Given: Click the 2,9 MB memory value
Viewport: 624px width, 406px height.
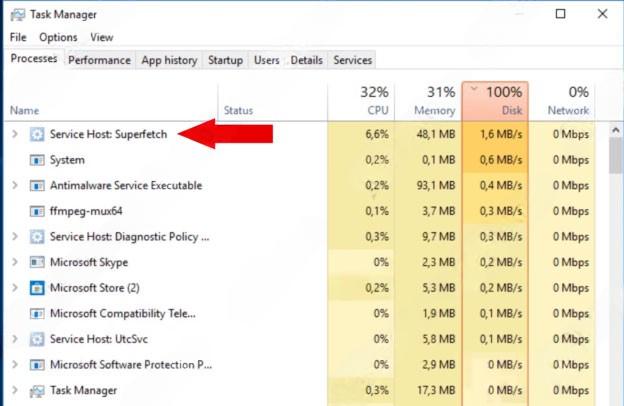Looking at the screenshot, I should 439,365.
